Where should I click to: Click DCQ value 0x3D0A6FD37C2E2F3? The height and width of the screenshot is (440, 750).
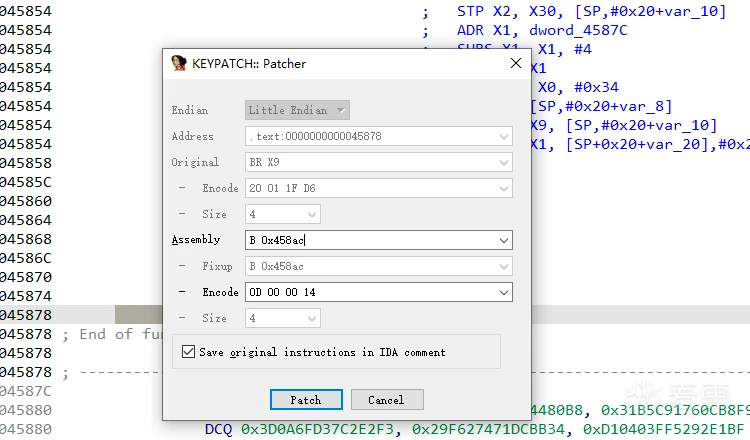(317, 429)
